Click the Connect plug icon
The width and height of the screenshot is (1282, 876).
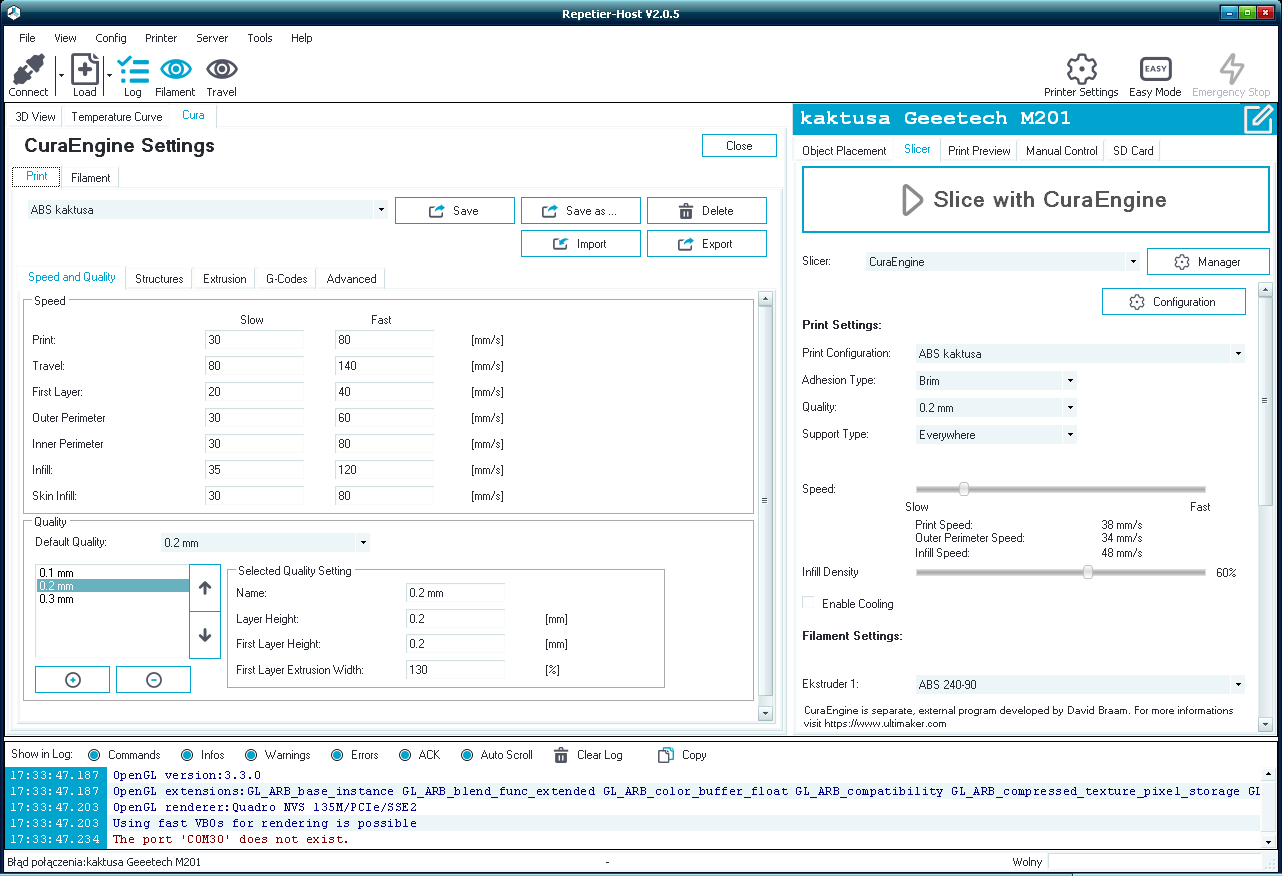(28, 69)
